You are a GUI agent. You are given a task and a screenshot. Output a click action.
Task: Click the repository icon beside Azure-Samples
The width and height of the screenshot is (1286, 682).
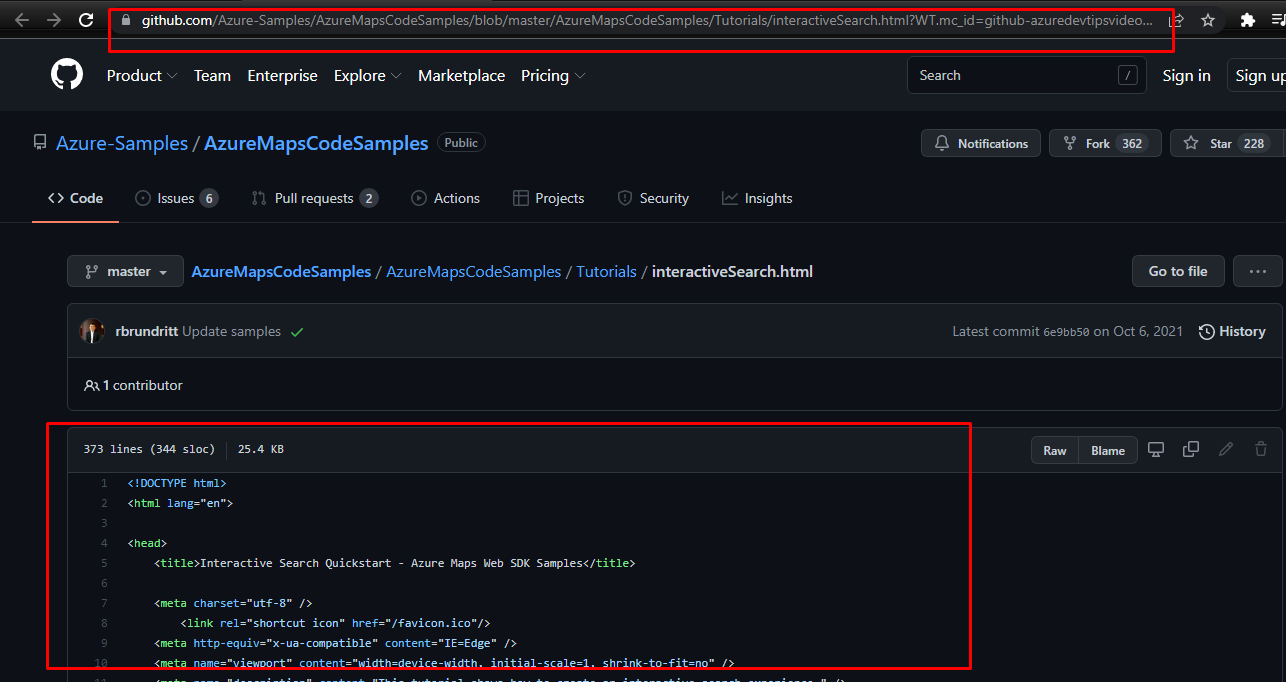coord(40,143)
